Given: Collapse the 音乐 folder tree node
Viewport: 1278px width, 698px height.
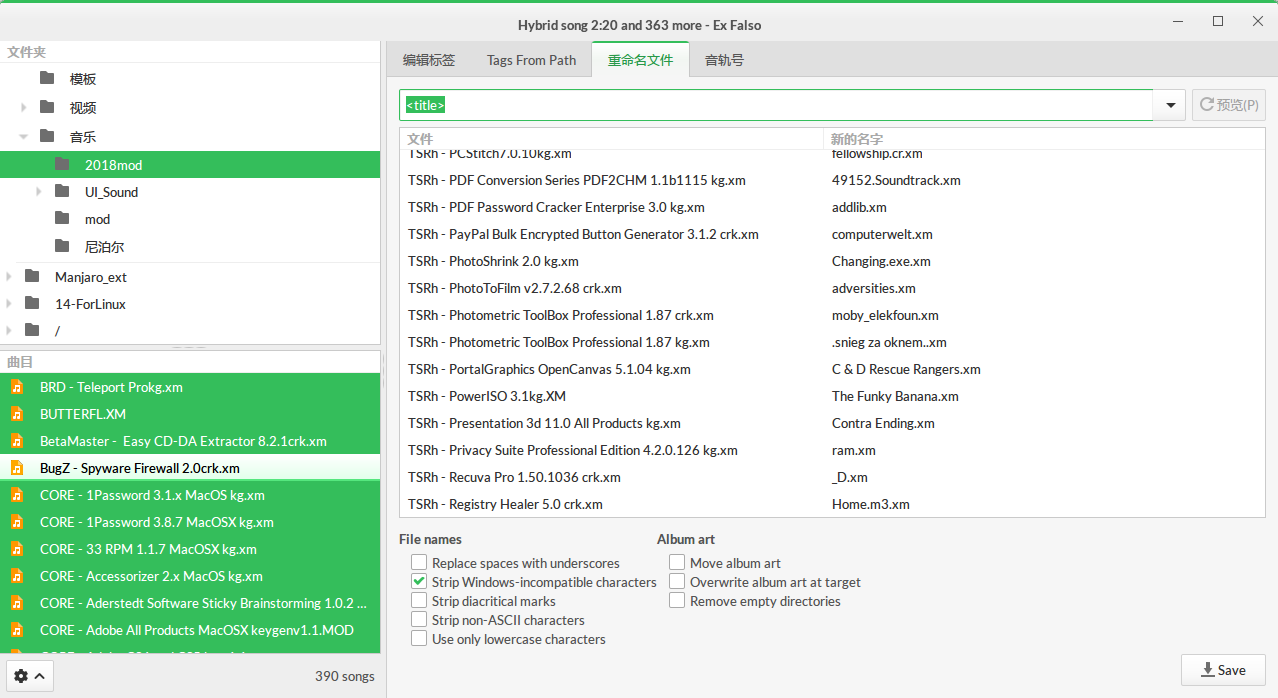Looking at the screenshot, I should (x=24, y=136).
